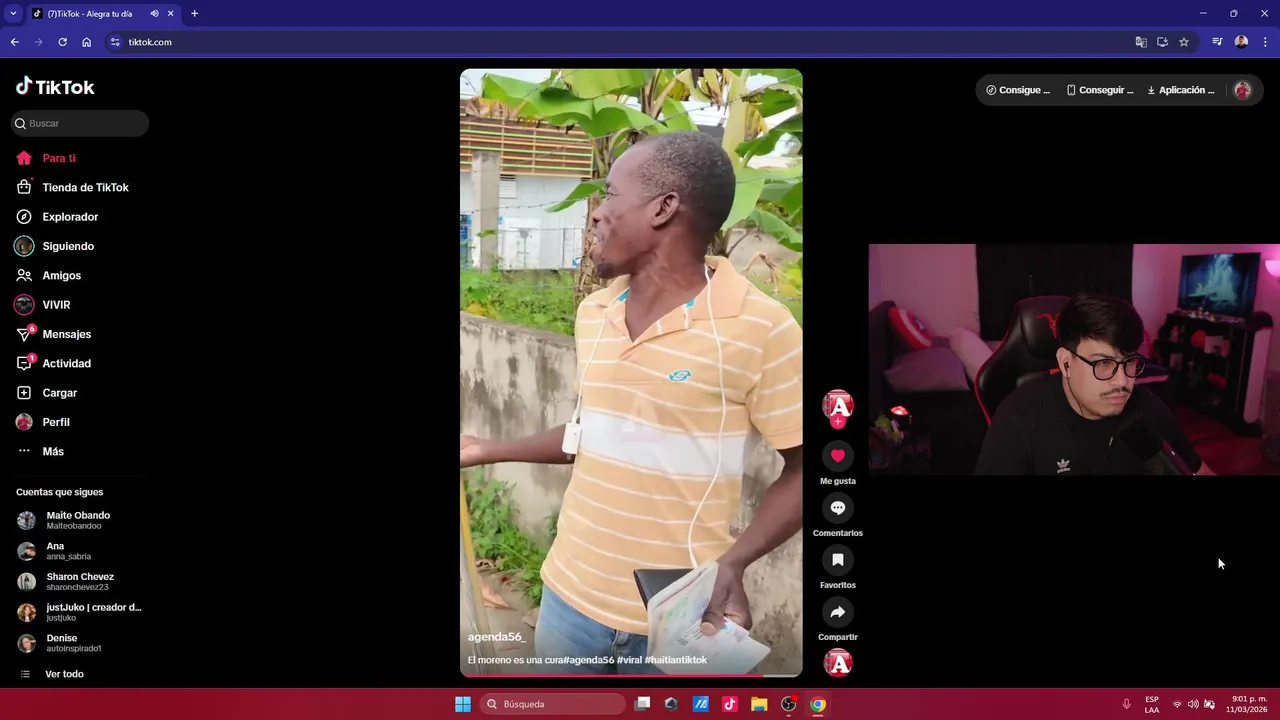Click the Conseguir app phone button
Image resolution: width=1280 pixels, height=720 pixels.
[x=1100, y=90]
